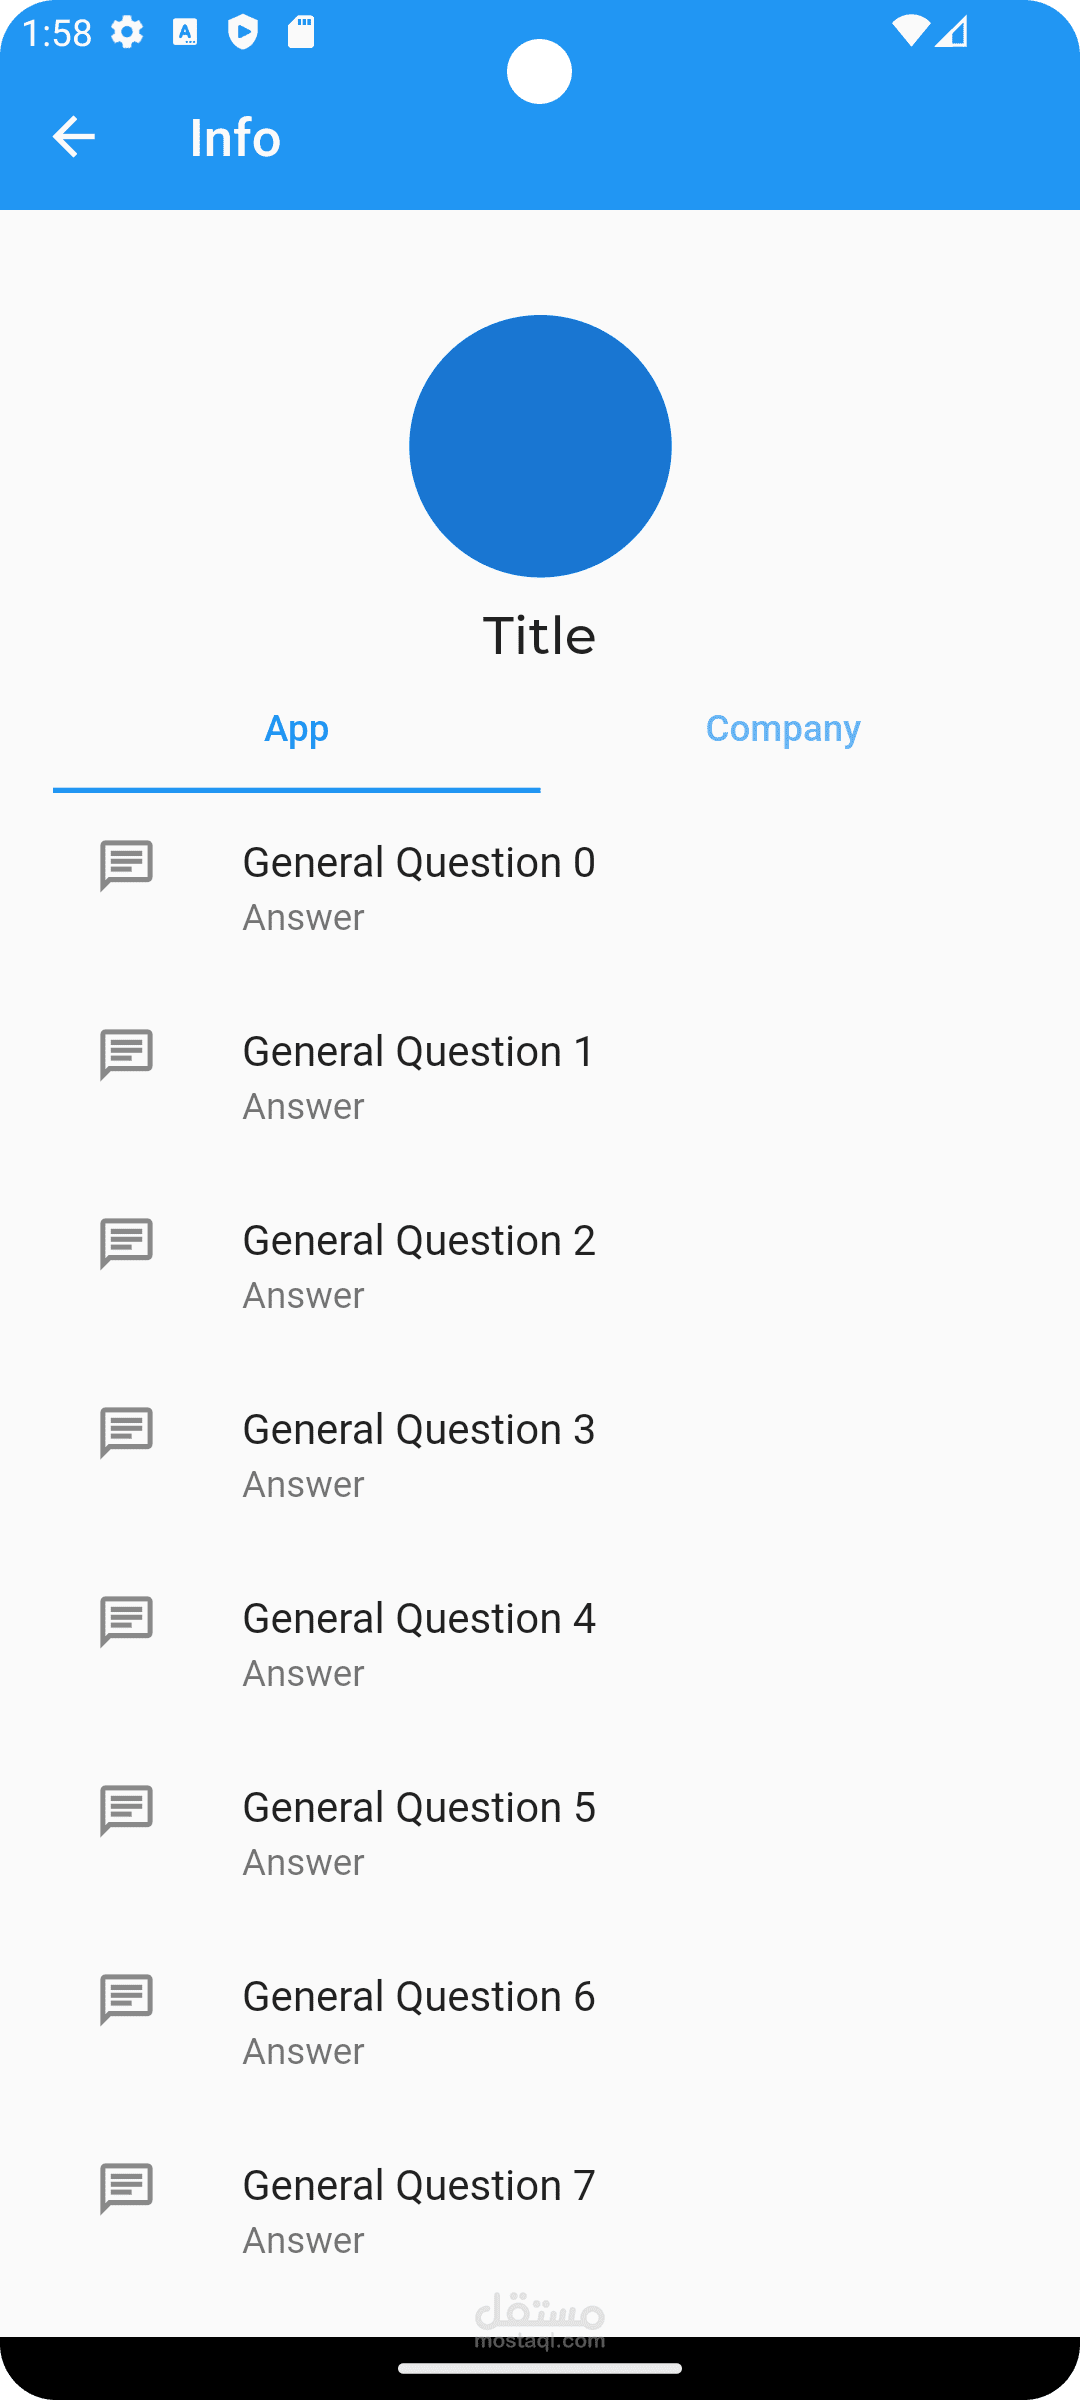Switch to the Company tab
The height and width of the screenshot is (2400, 1080).
pos(783,729)
